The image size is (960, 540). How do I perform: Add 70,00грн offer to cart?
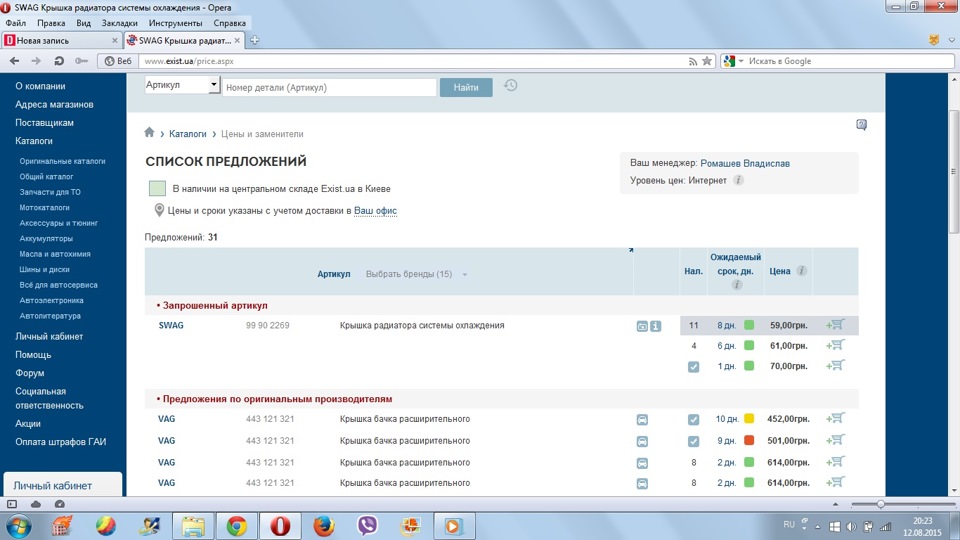point(836,366)
